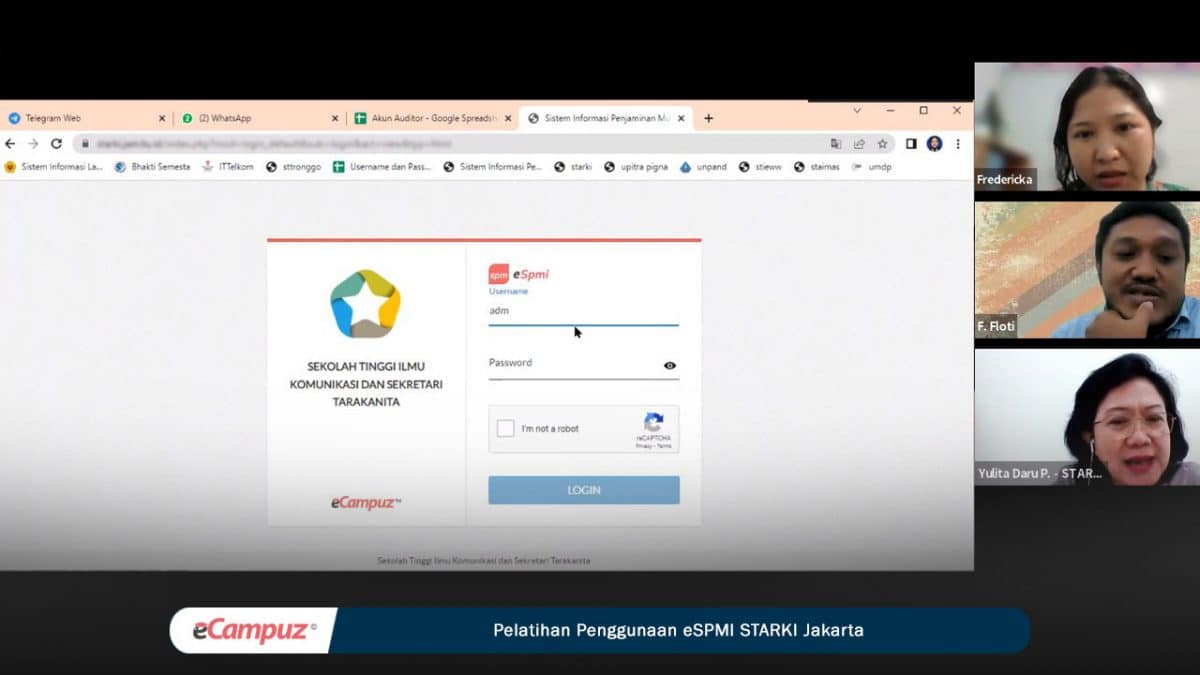Select Fredericka's video thumbnail
1200x675 pixels.
click(1087, 127)
